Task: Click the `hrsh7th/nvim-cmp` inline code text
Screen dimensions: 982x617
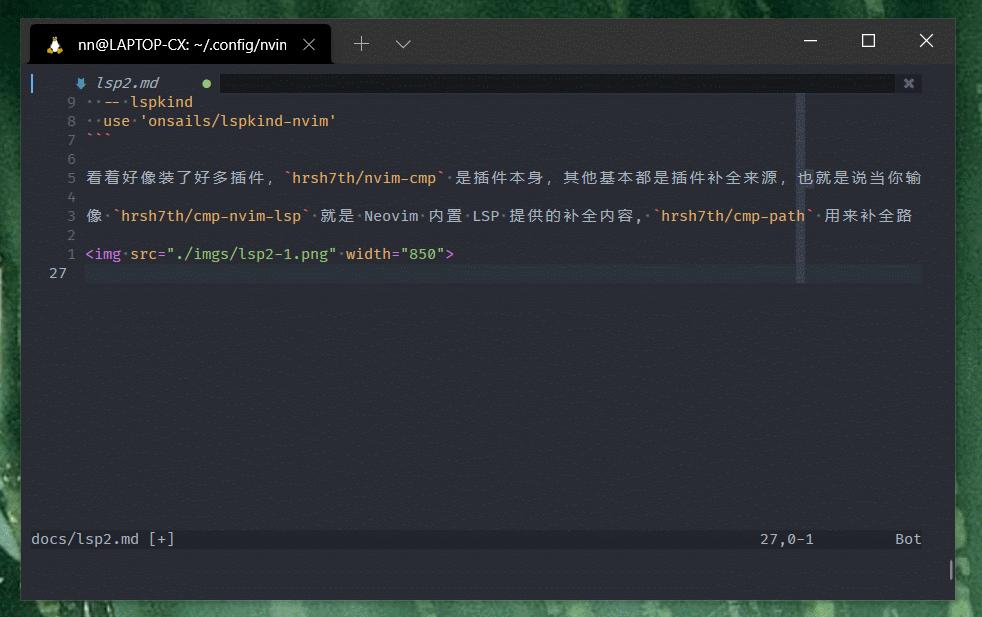Action: 363,177
